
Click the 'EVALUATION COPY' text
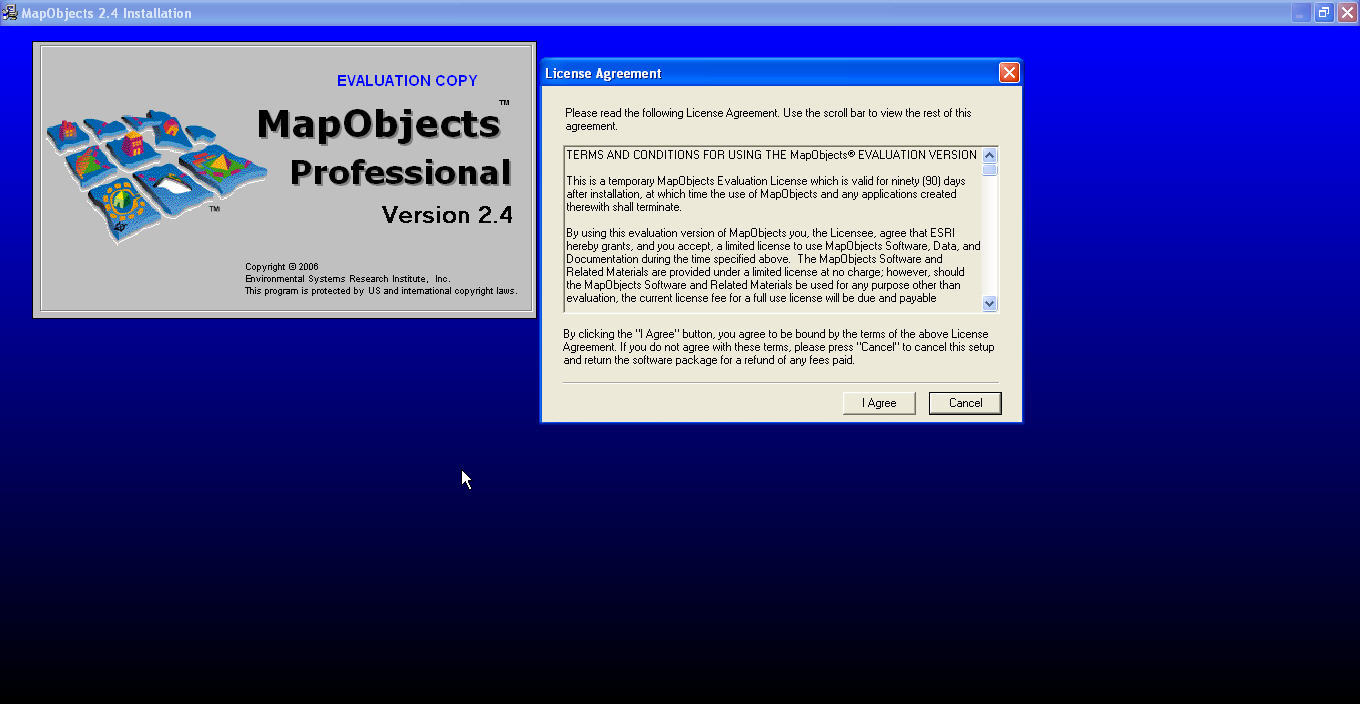coord(407,81)
